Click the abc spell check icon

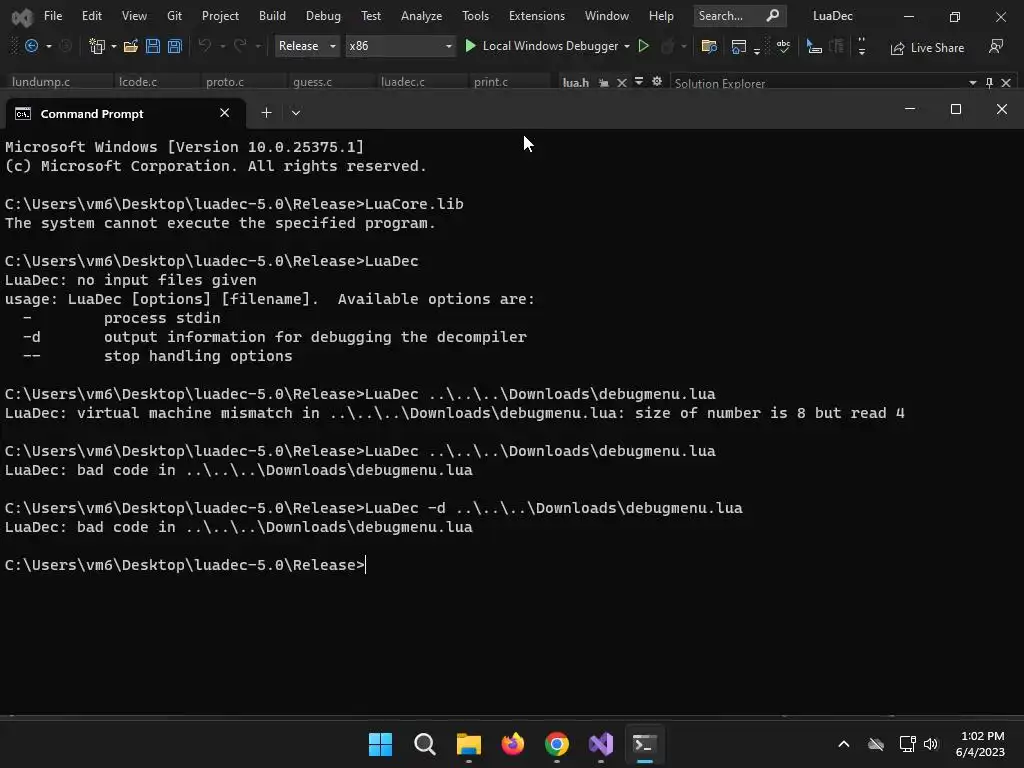click(x=783, y=46)
